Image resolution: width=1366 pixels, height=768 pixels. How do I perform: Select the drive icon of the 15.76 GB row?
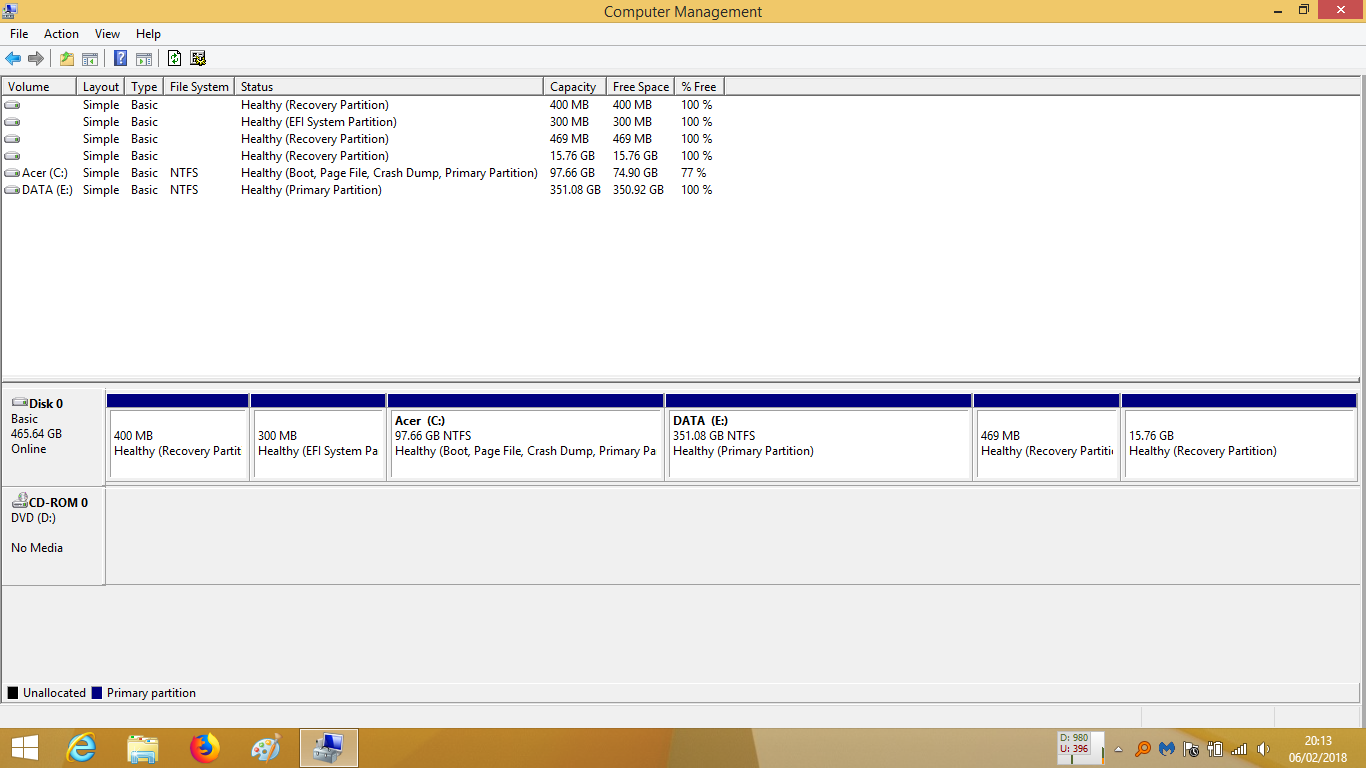click(12, 156)
